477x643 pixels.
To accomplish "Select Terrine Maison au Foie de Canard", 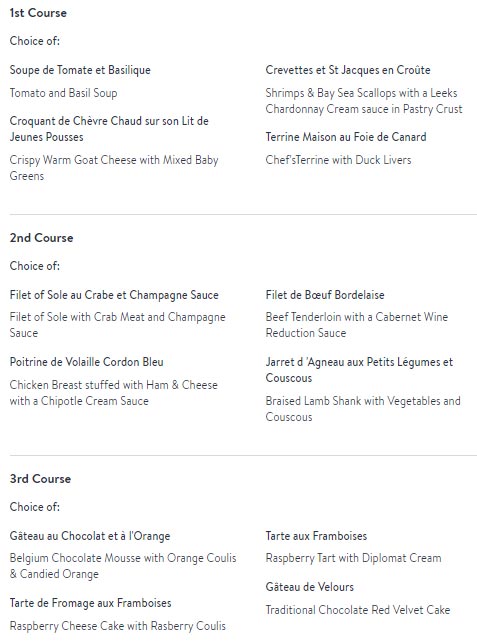I will point(346,137).
